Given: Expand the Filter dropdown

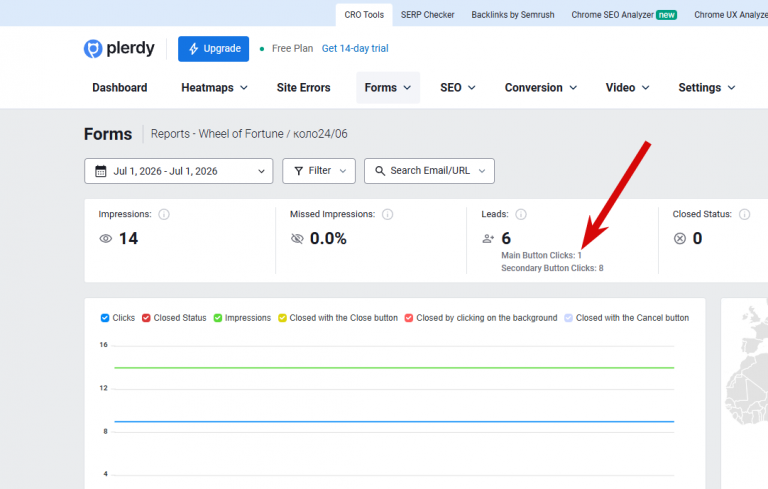Looking at the screenshot, I should pos(319,171).
